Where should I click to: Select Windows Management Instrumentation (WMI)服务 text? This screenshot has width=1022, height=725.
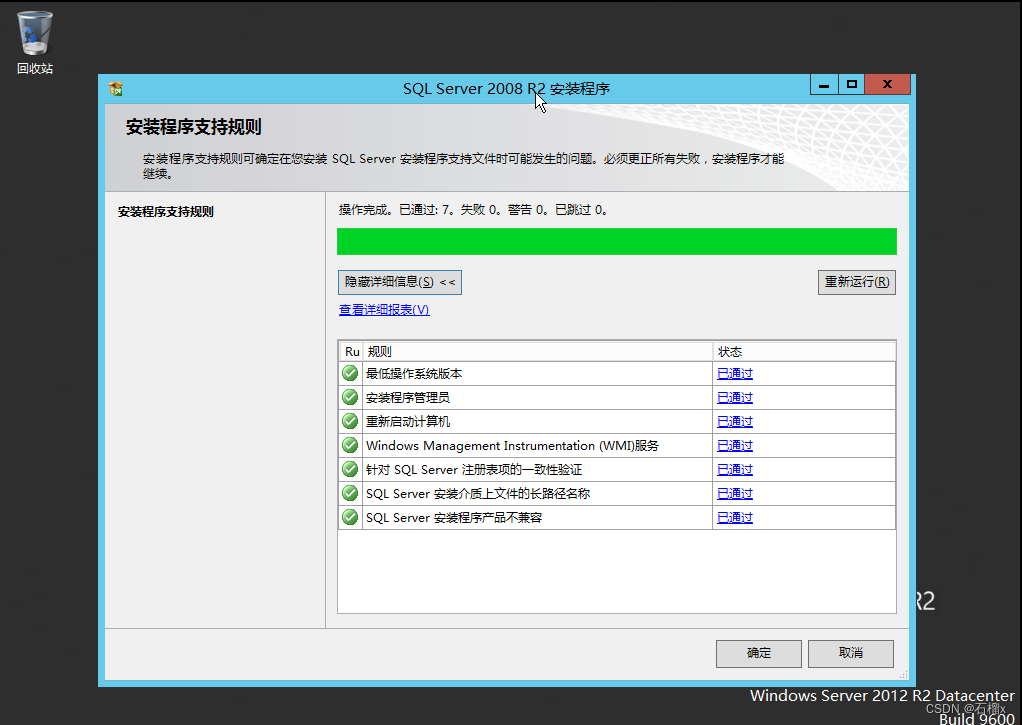click(512, 446)
